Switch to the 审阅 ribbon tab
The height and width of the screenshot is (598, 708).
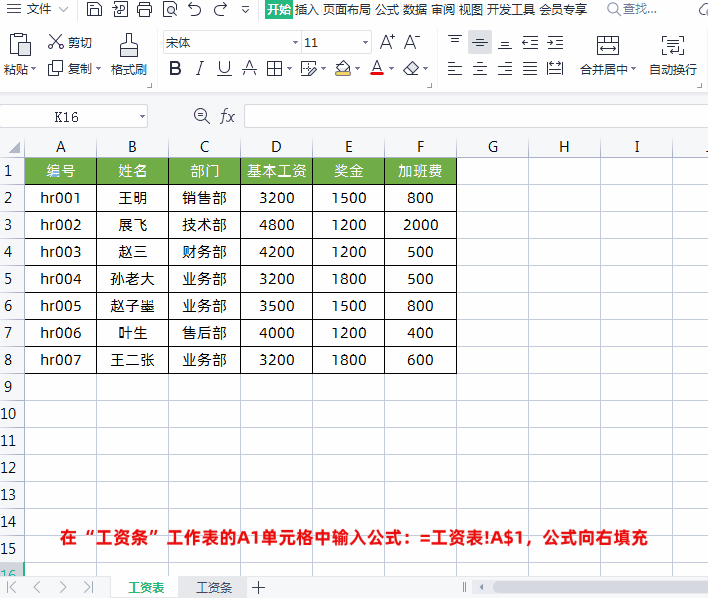coord(443,9)
